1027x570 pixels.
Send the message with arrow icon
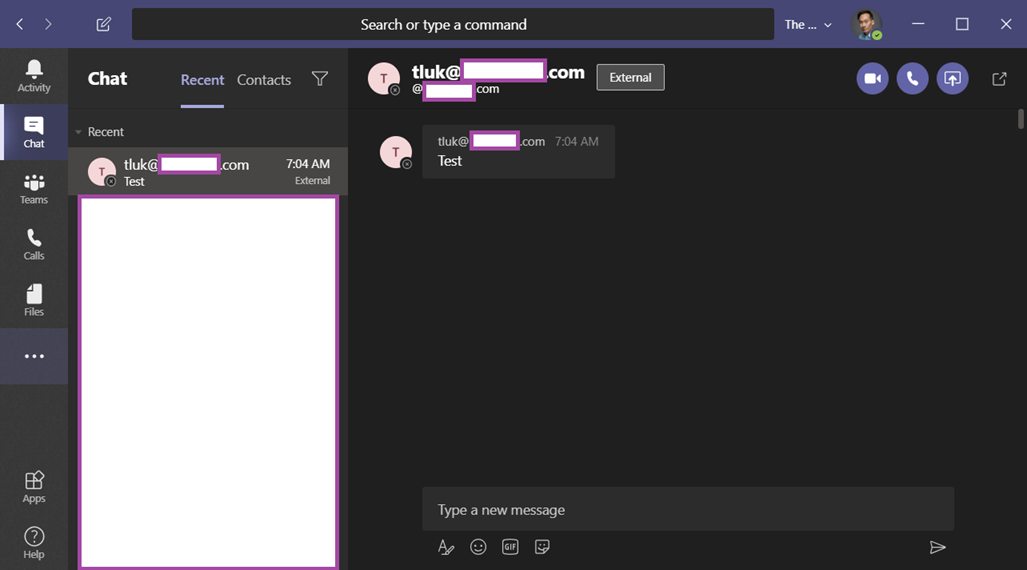point(937,547)
